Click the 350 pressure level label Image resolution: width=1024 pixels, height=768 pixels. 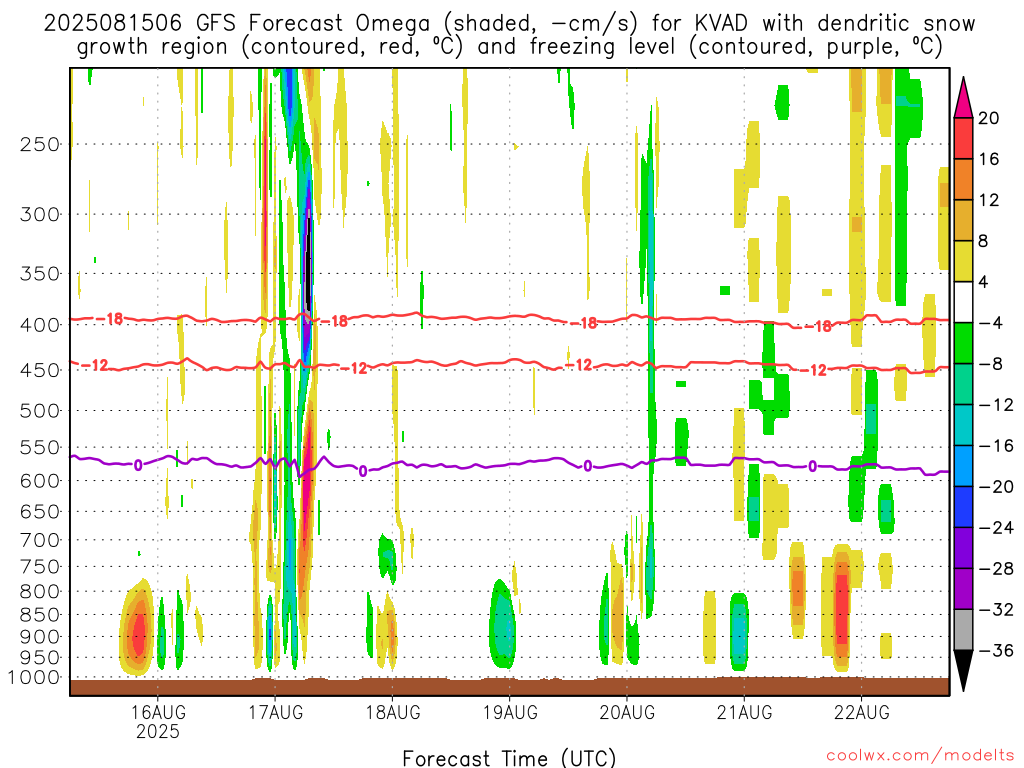coord(40,274)
